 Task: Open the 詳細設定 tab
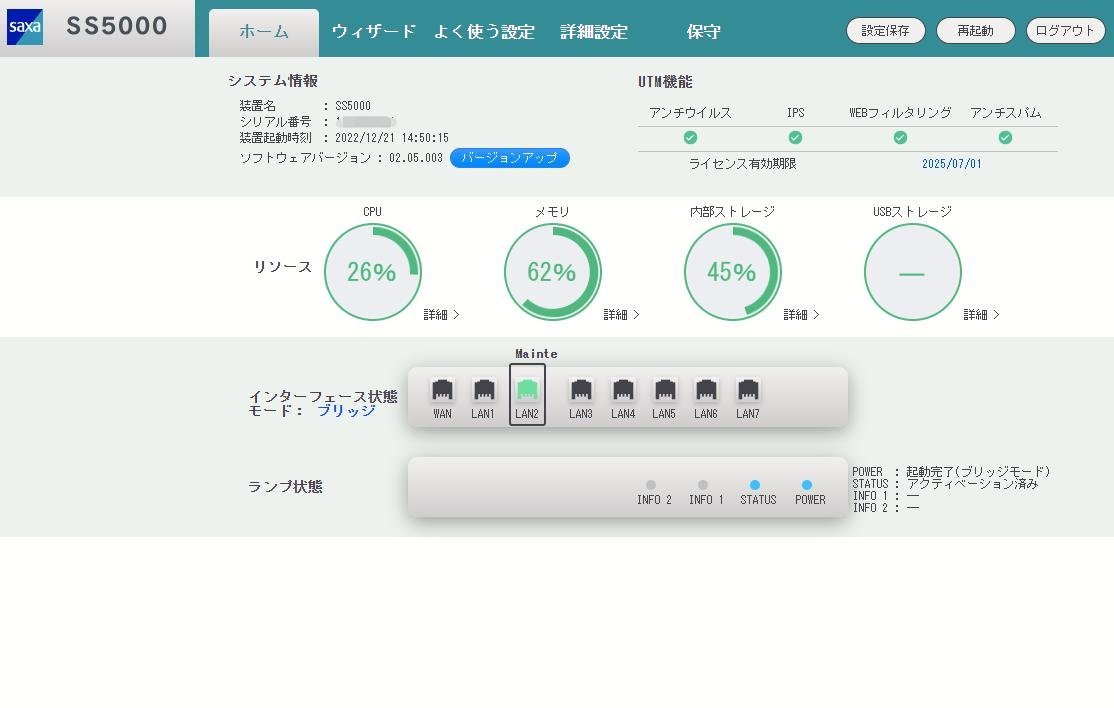[594, 32]
